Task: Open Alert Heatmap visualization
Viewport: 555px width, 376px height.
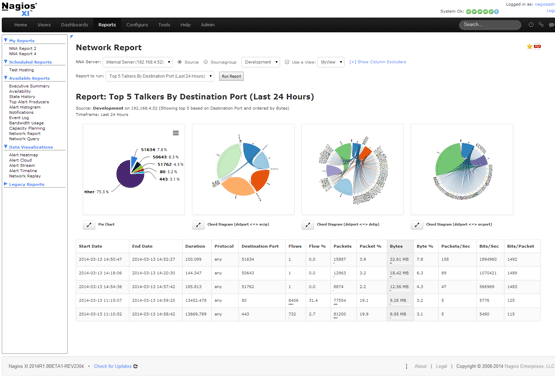Action: pos(23,155)
